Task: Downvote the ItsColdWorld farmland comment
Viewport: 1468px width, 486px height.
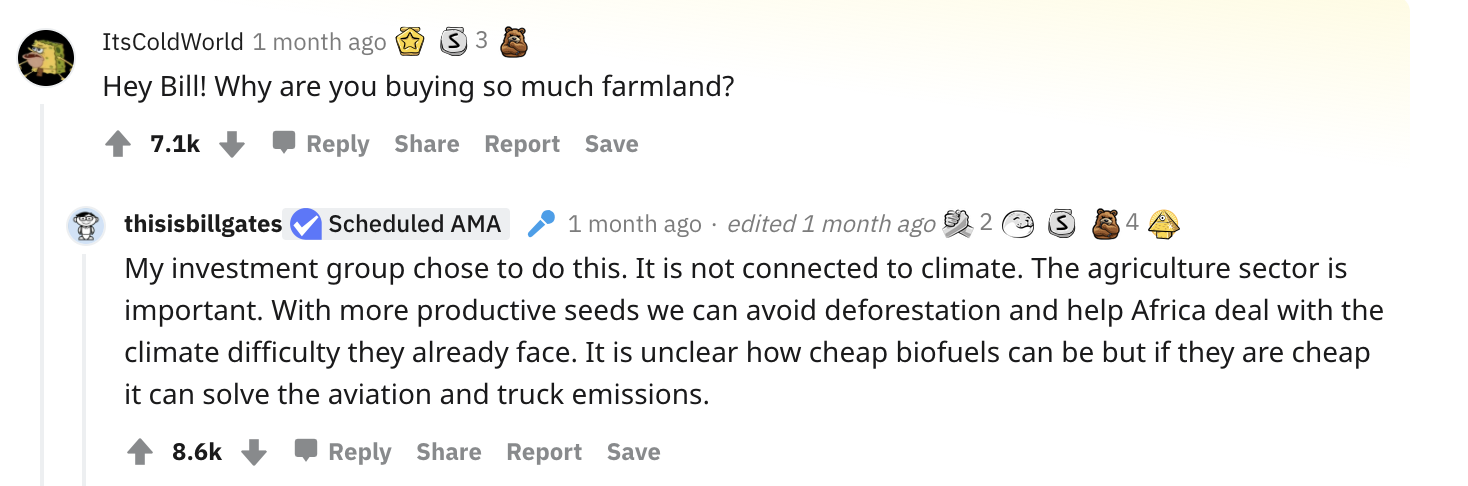Action: (232, 145)
